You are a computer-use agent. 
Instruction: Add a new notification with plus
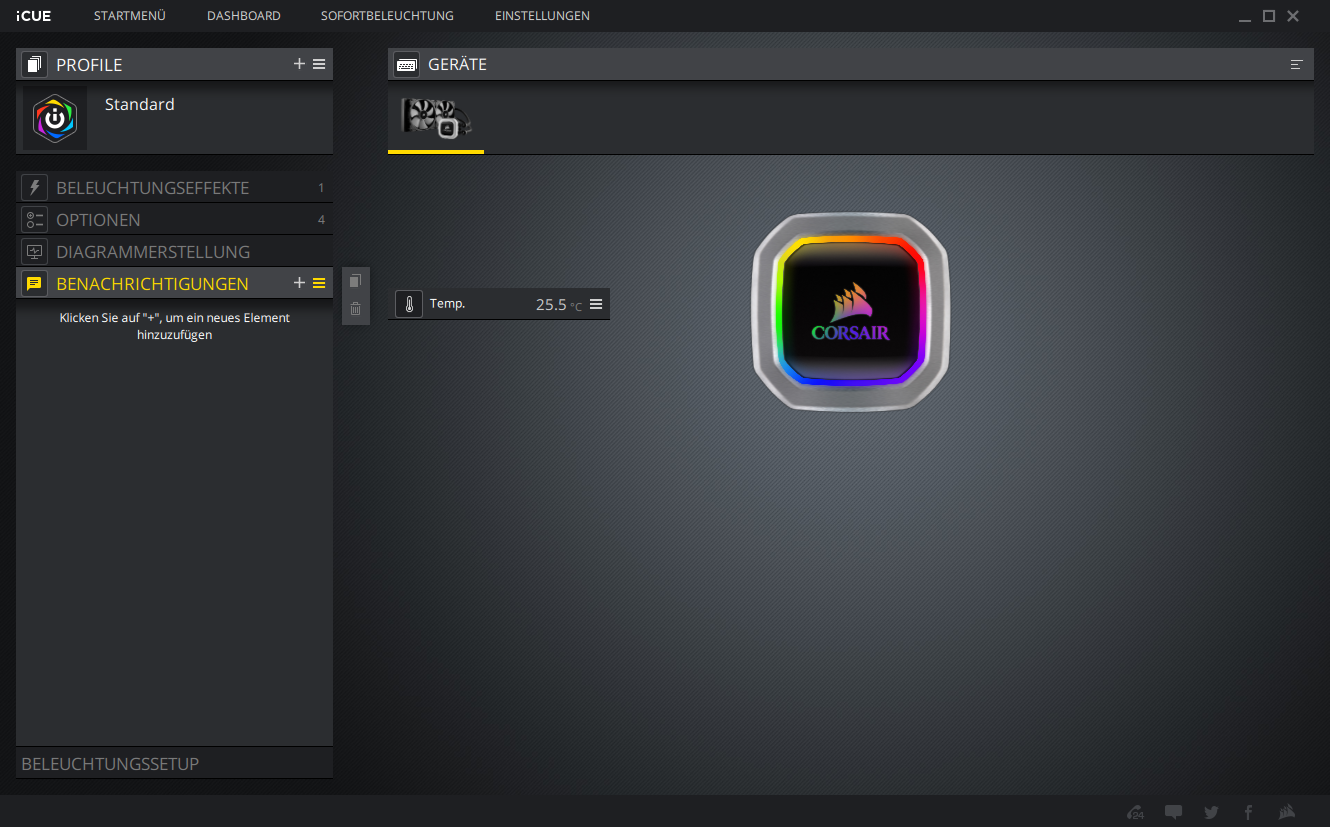299,283
